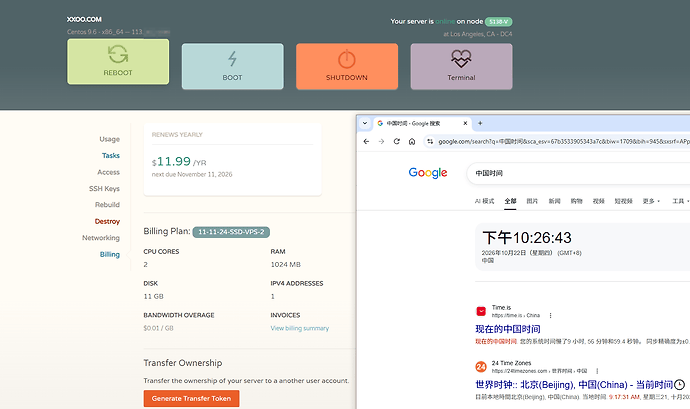Open the Networking sidebar section
690x409 pixels.
point(101,238)
